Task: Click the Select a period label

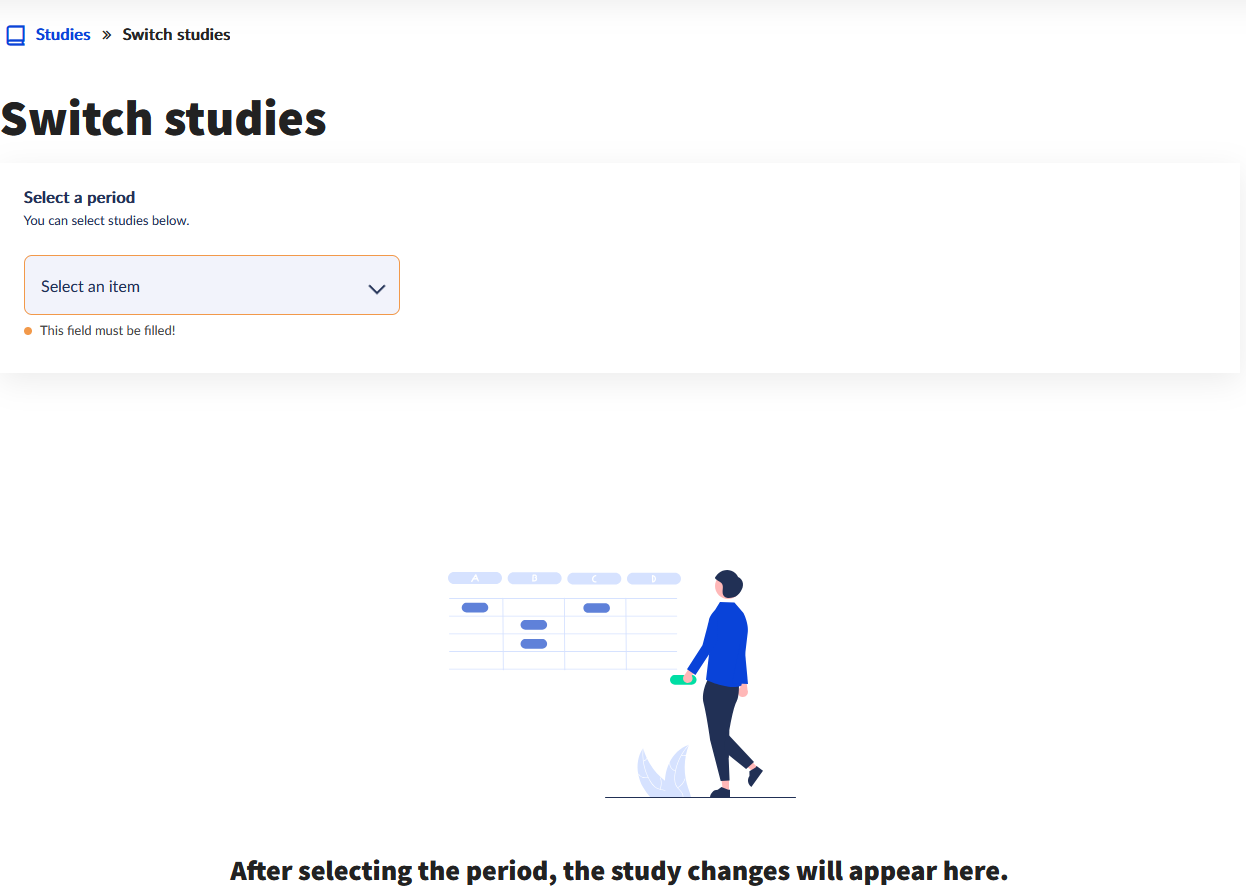Action: click(x=79, y=197)
